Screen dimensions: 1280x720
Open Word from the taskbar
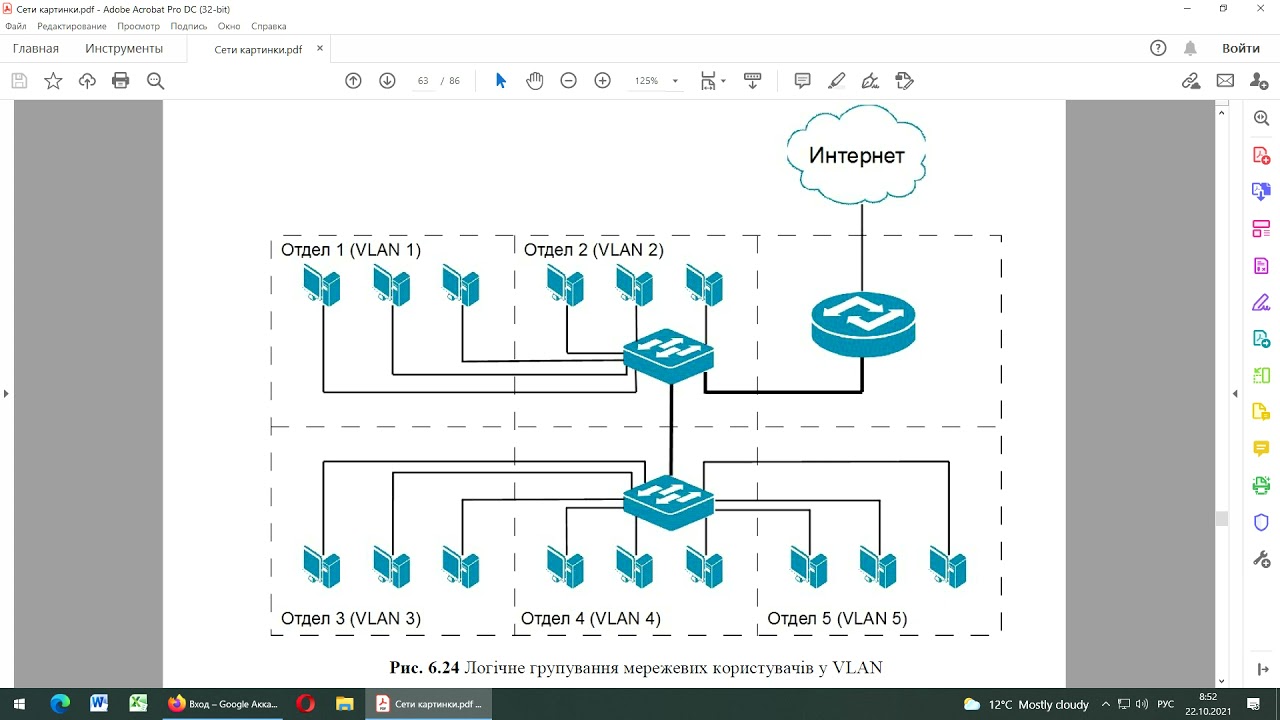pyautogui.click(x=99, y=704)
